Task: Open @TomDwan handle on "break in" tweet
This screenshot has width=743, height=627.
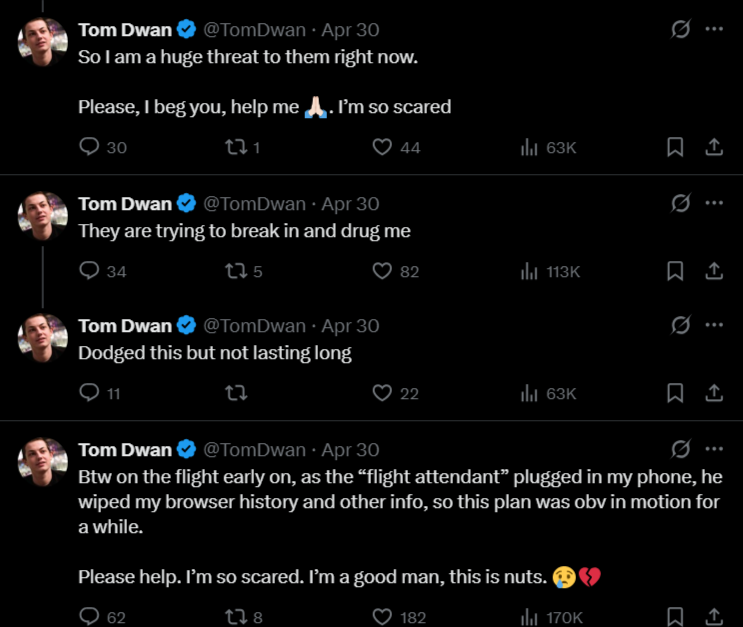Action: tap(255, 204)
